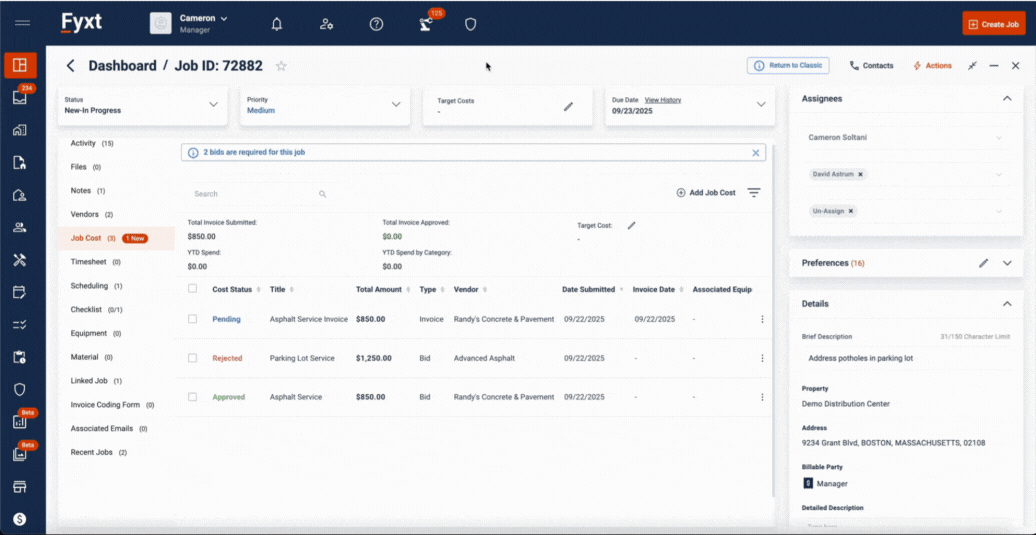Screen dimensions: 1036x535
Task: Click the star icon to favorite job
Action: pos(281,66)
